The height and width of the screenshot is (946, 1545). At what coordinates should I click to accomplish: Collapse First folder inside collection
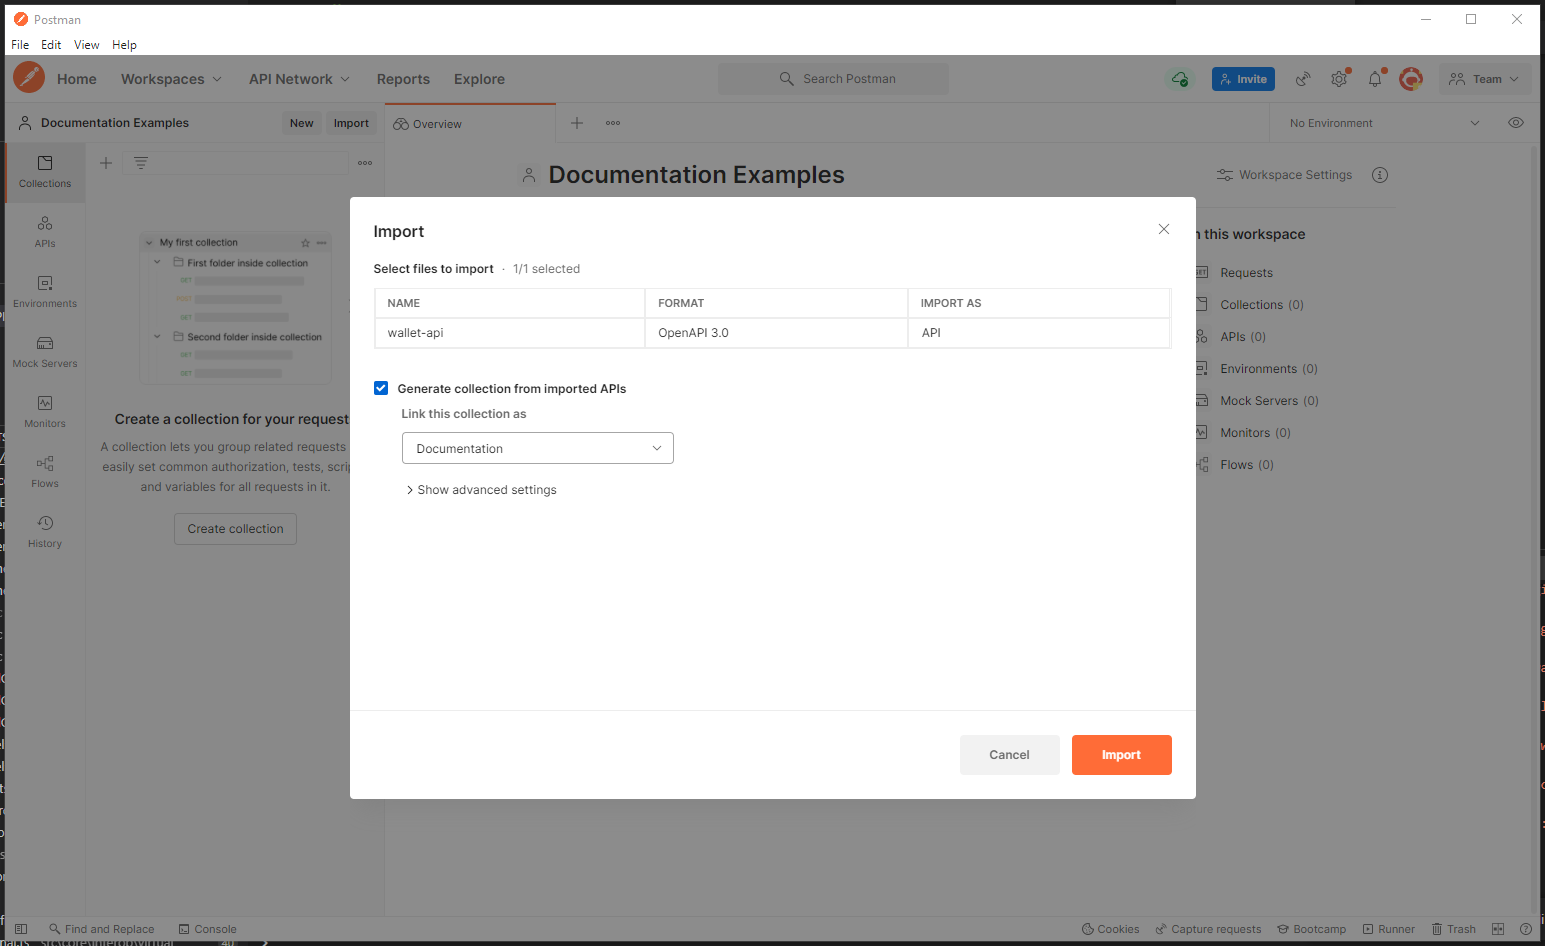[x=157, y=263]
